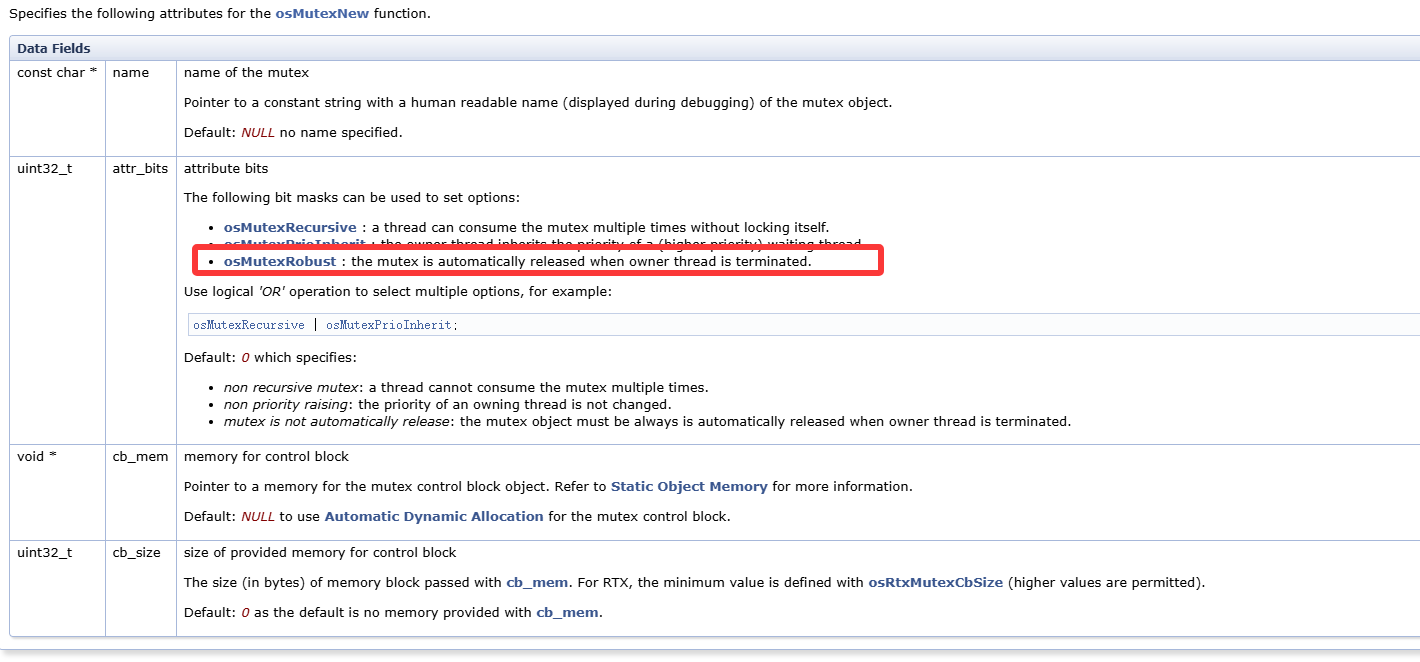Go to Automatic Dynamic Allocation link
The width and height of the screenshot is (1420, 662).
pos(434,516)
